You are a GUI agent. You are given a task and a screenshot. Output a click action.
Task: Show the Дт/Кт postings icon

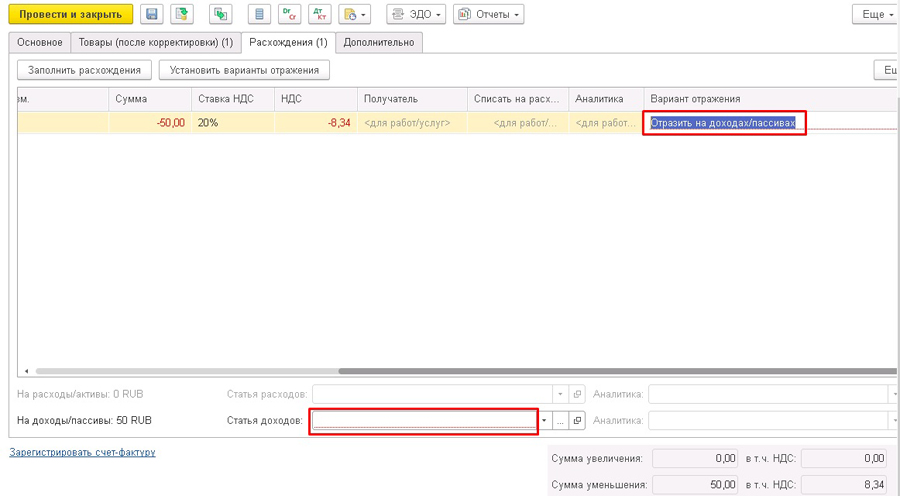pos(320,15)
